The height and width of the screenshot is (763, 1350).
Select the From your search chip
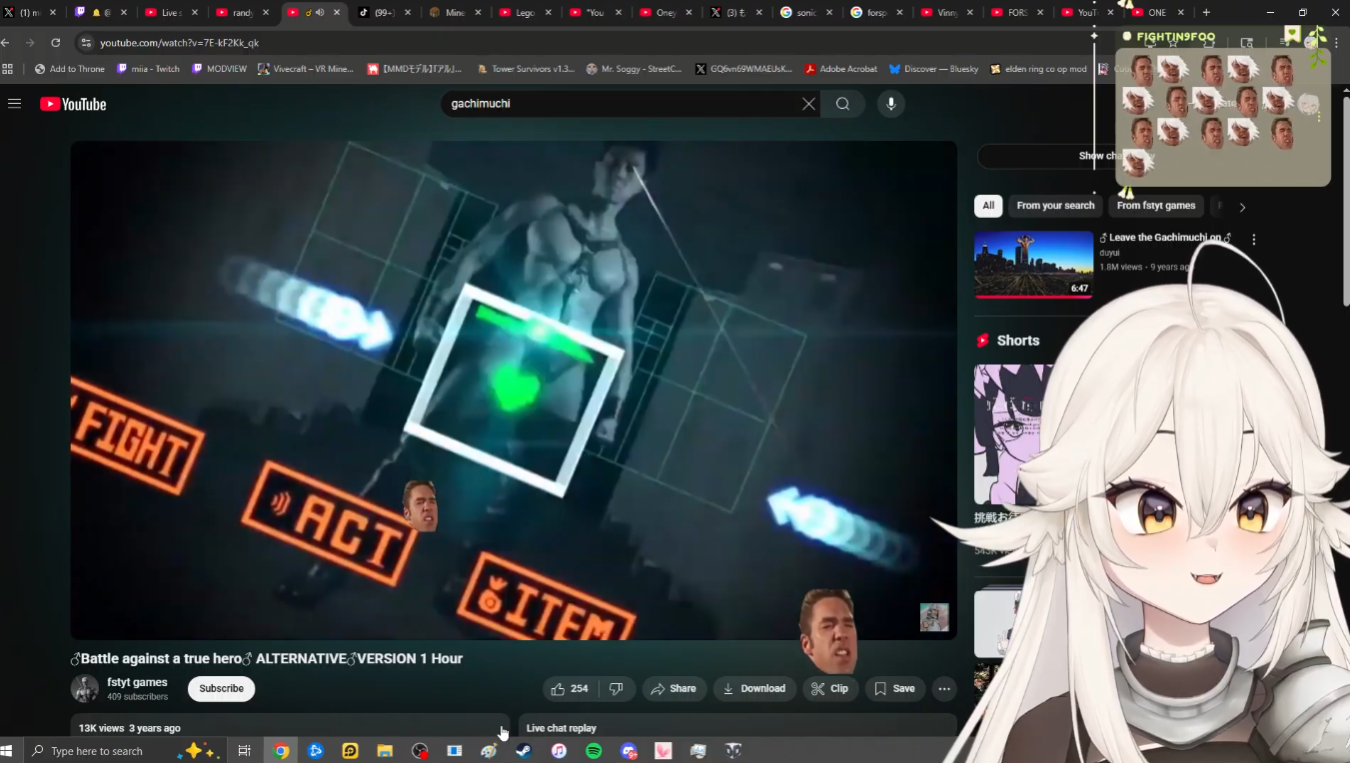[x=1055, y=206]
